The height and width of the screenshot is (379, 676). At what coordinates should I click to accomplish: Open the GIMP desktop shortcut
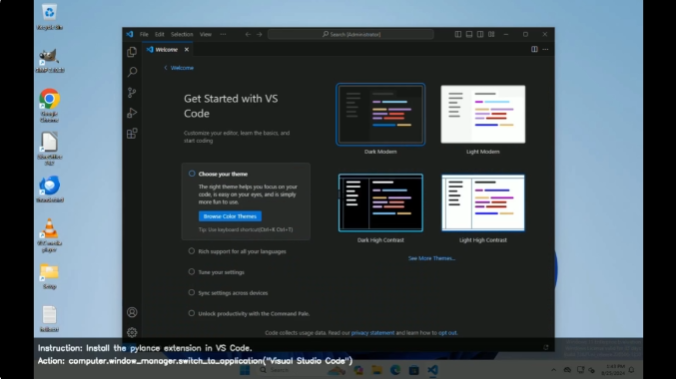pyautogui.click(x=50, y=61)
